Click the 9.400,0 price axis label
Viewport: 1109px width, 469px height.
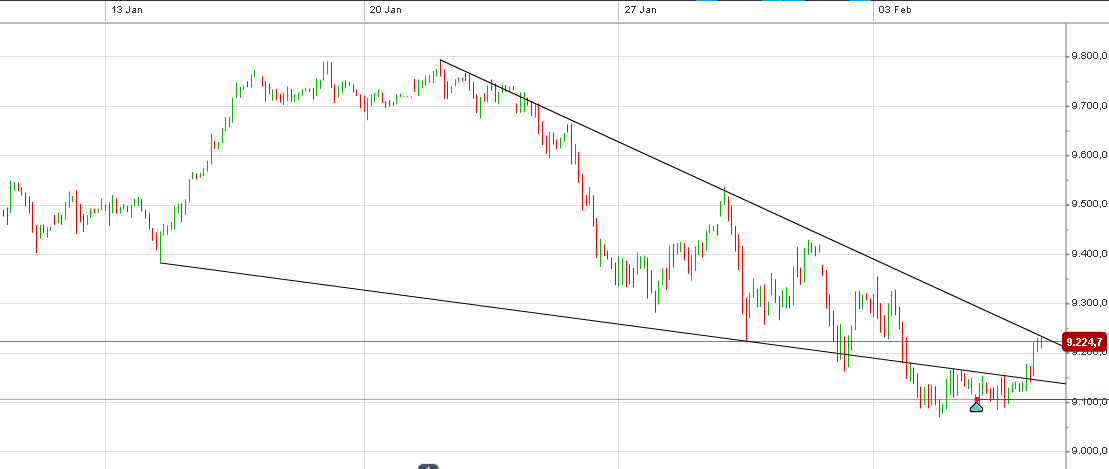tap(1084, 254)
